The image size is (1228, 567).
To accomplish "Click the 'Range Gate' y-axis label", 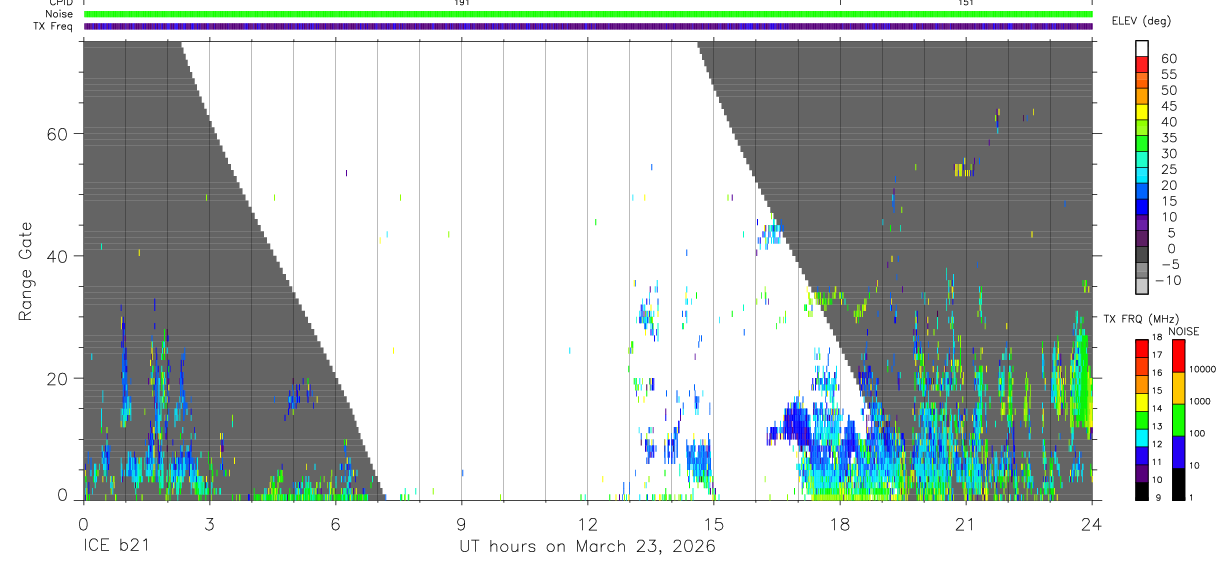I will [25, 271].
